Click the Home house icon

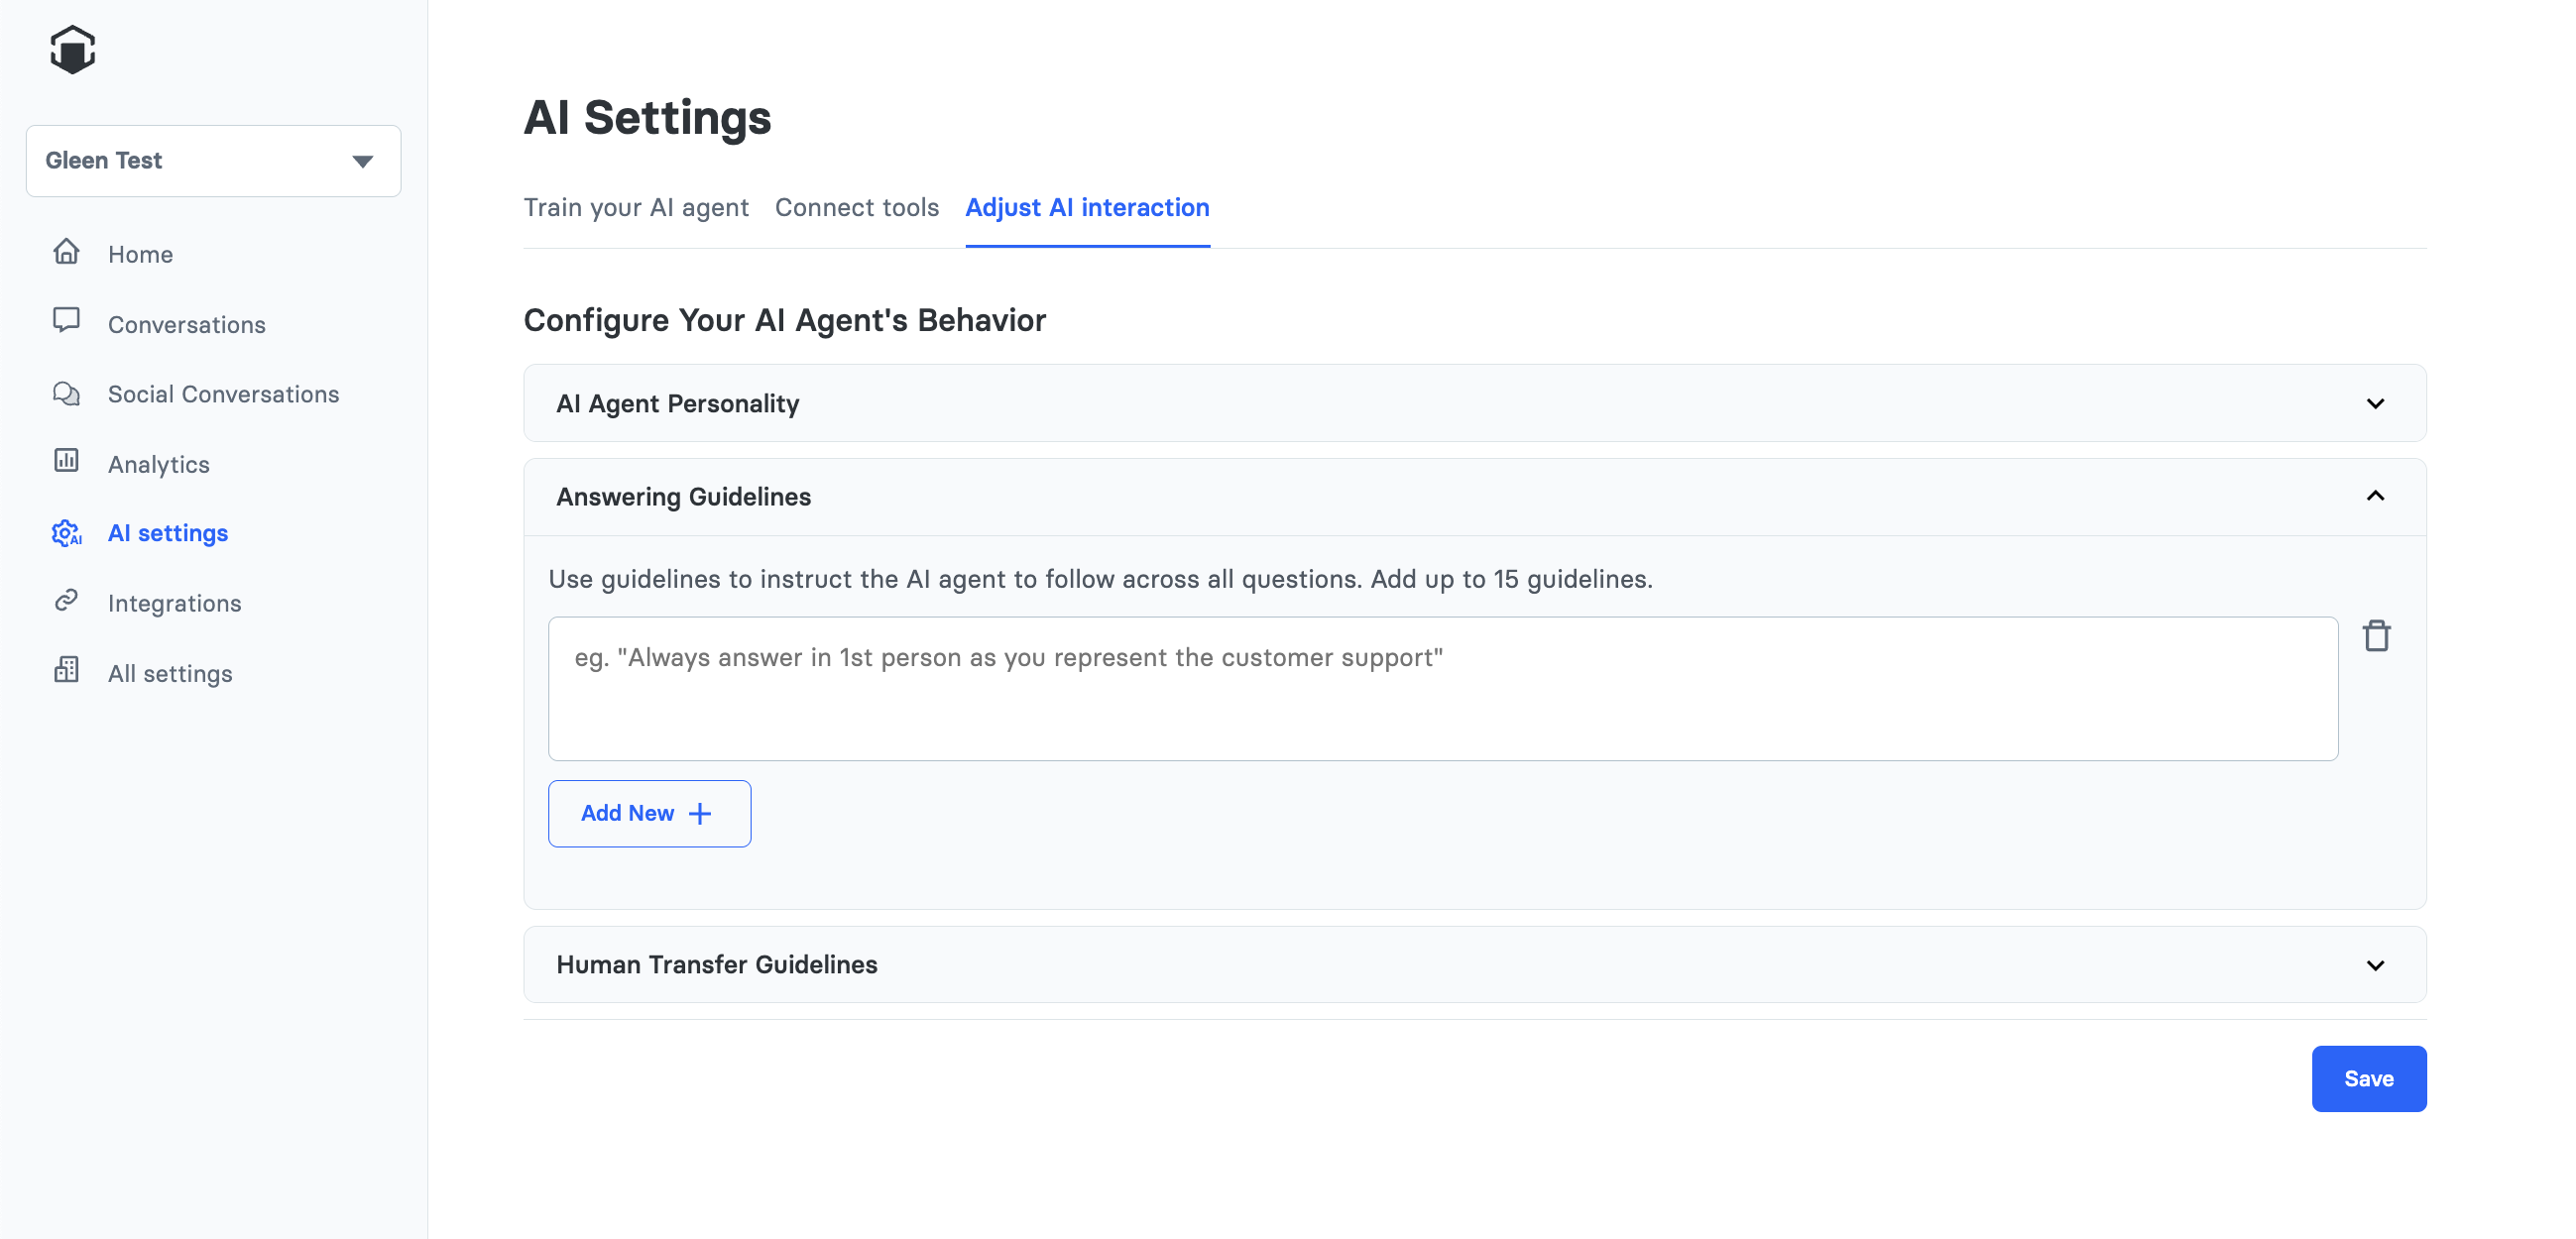tap(66, 252)
